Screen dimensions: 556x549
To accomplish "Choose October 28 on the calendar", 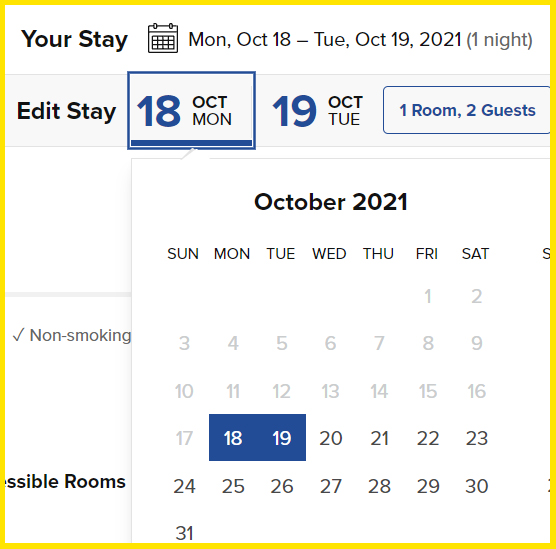I will tap(379, 486).
